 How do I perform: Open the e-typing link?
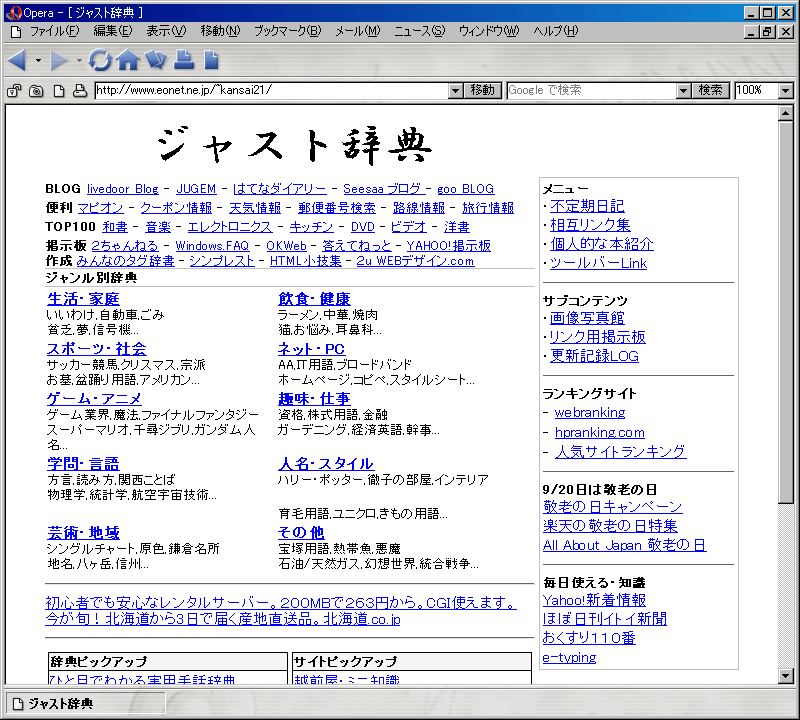[569, 657]
